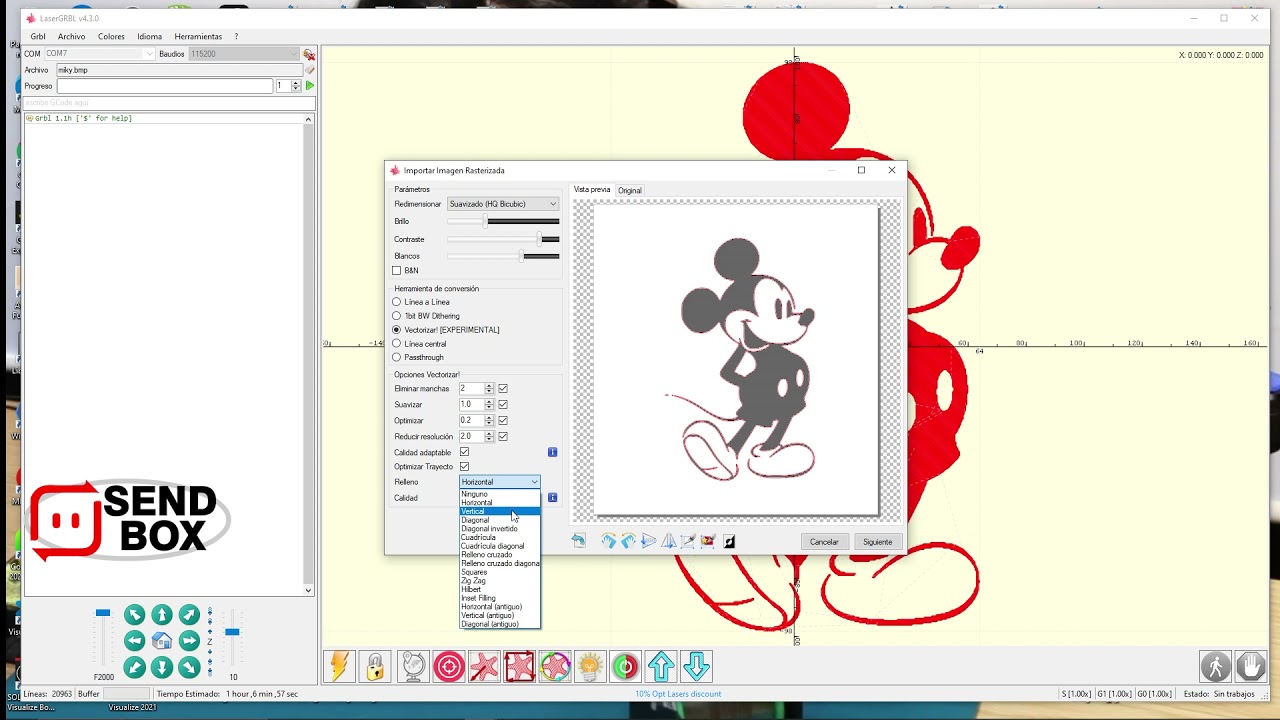Click the star corner-arrow icon
This screenshot has height=720, width=1280.
click(484, 666)
